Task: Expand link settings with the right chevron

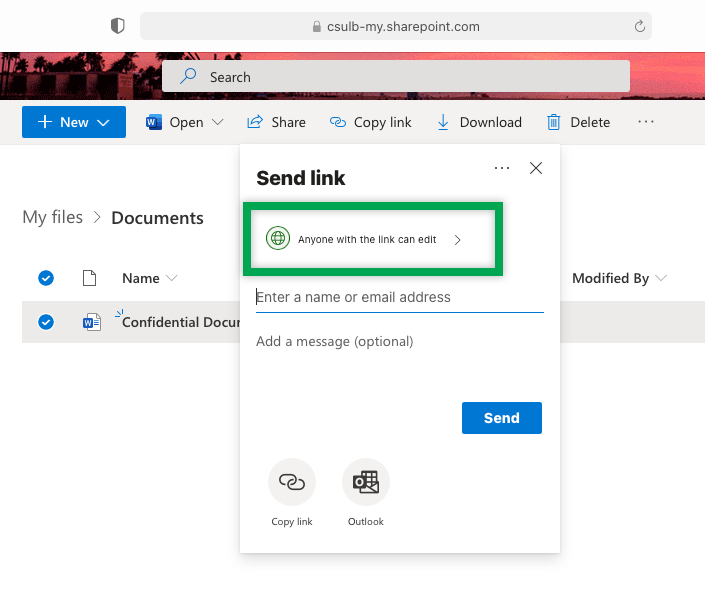Action: [x=457, y=240]
